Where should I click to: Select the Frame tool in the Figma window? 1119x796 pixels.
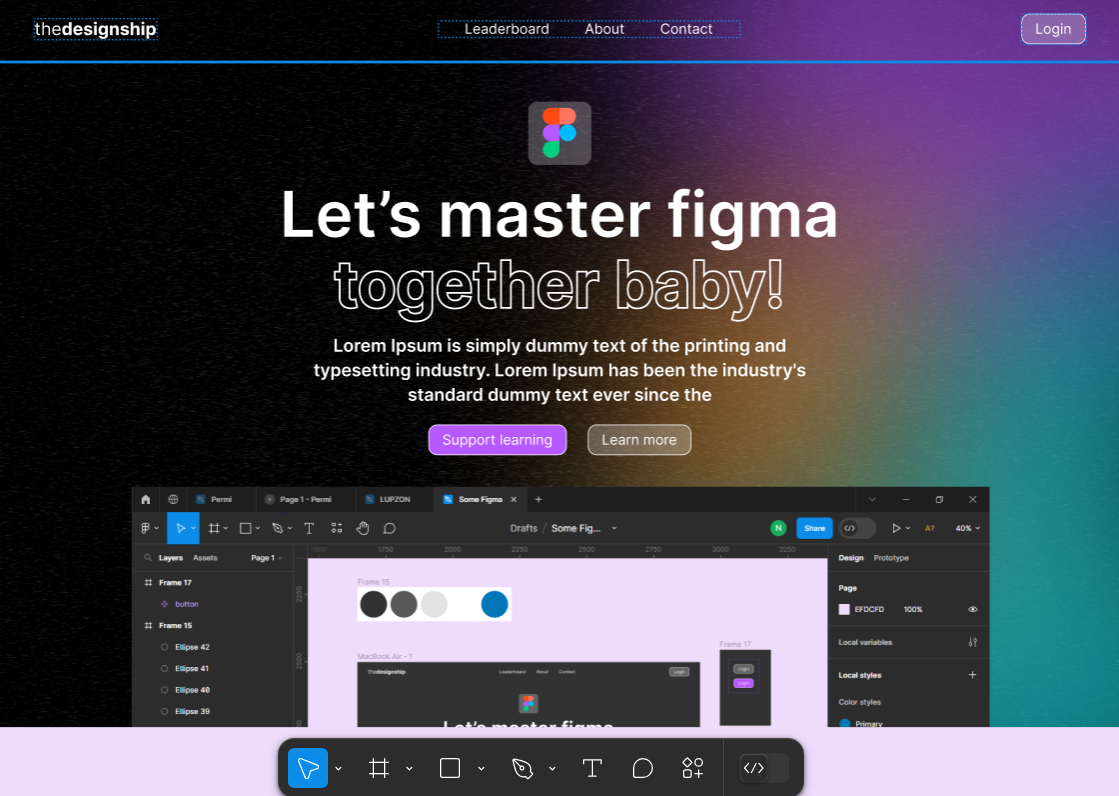[213, 528]
